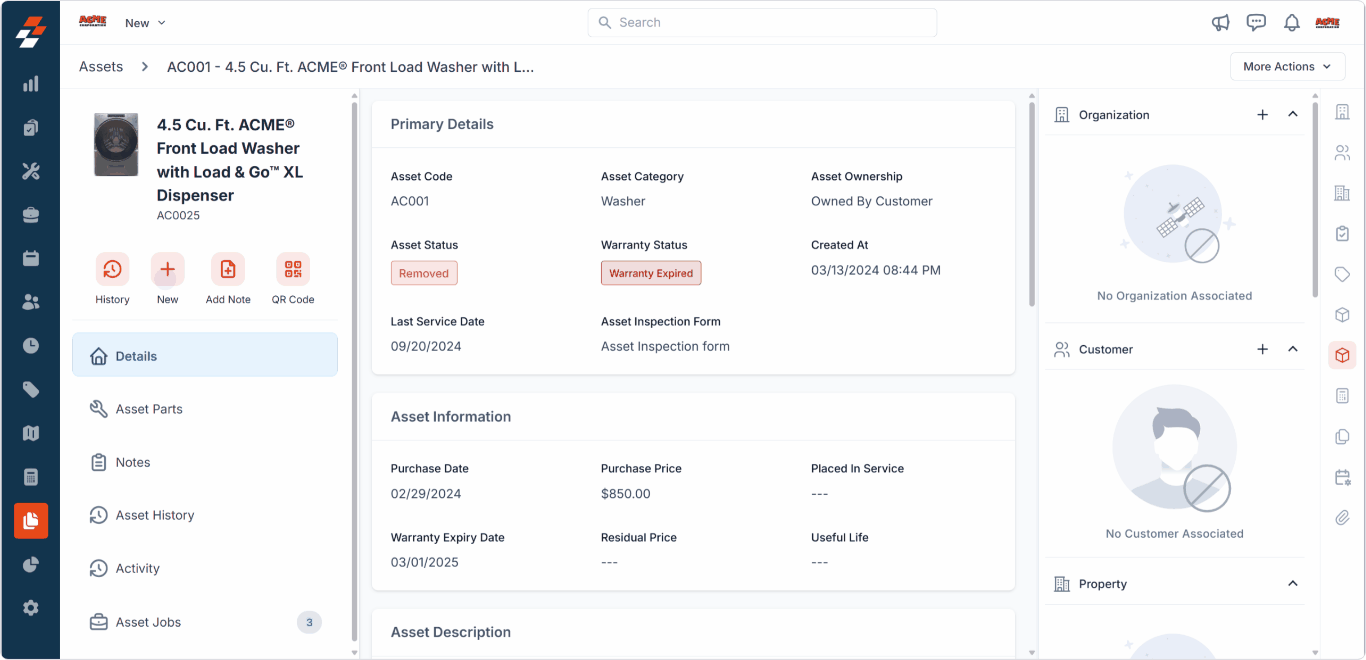Open the highlighted documents icon in left sidebar
This screenshot has width=1366, height=660.
[31, 521]
